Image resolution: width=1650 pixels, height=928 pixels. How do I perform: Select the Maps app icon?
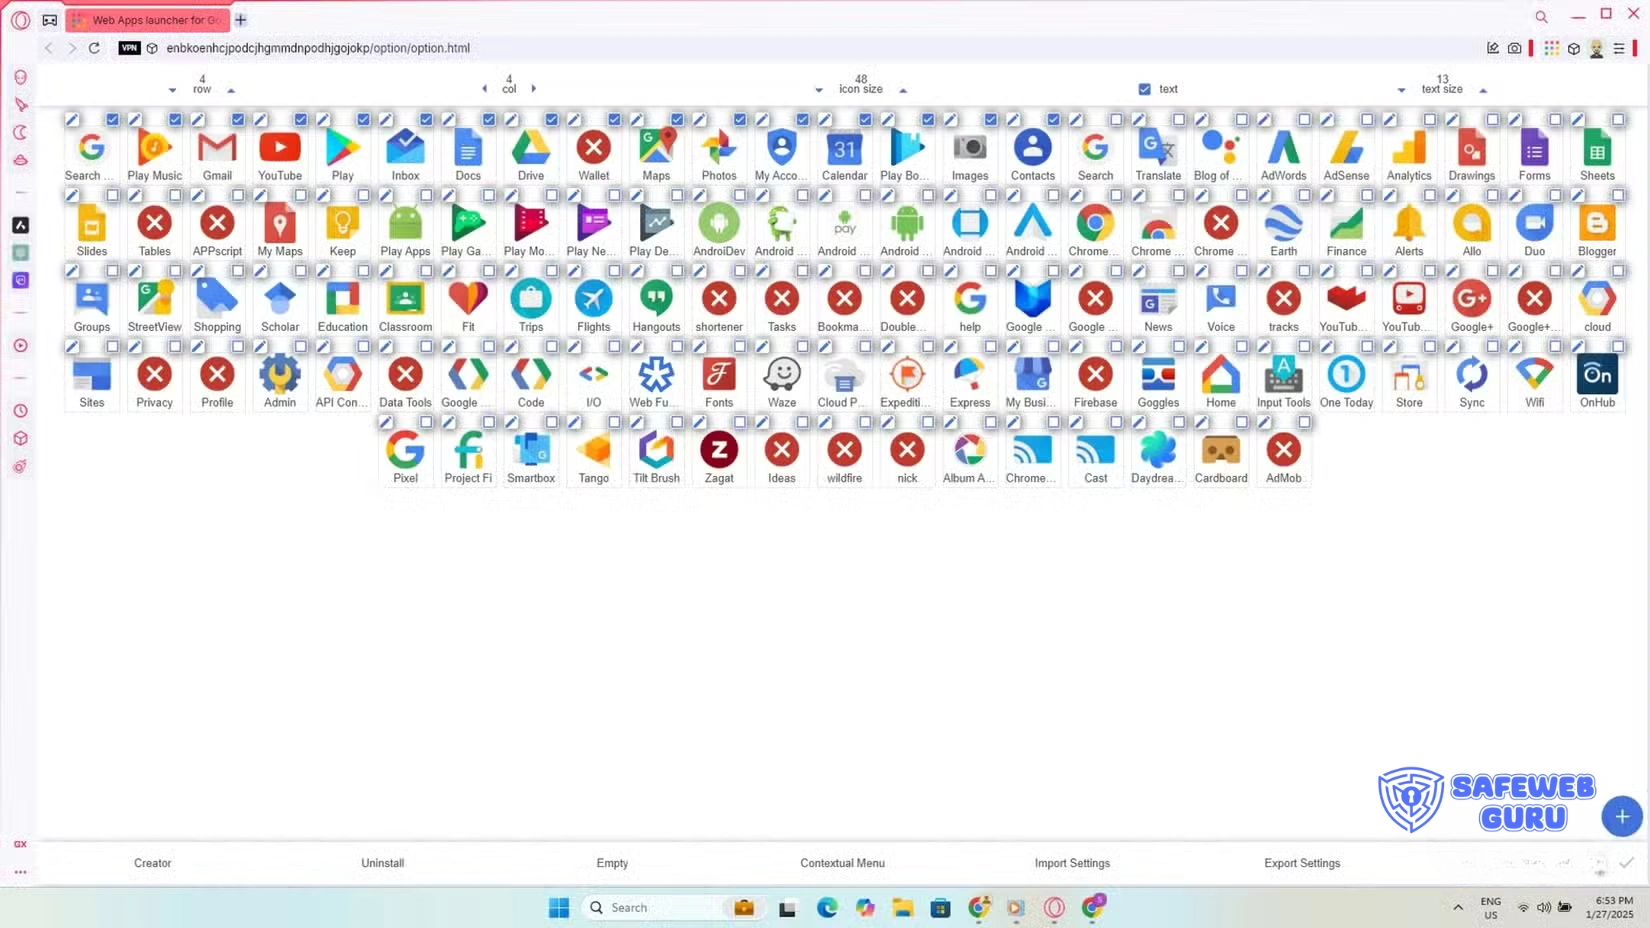[x=656, y=148]
